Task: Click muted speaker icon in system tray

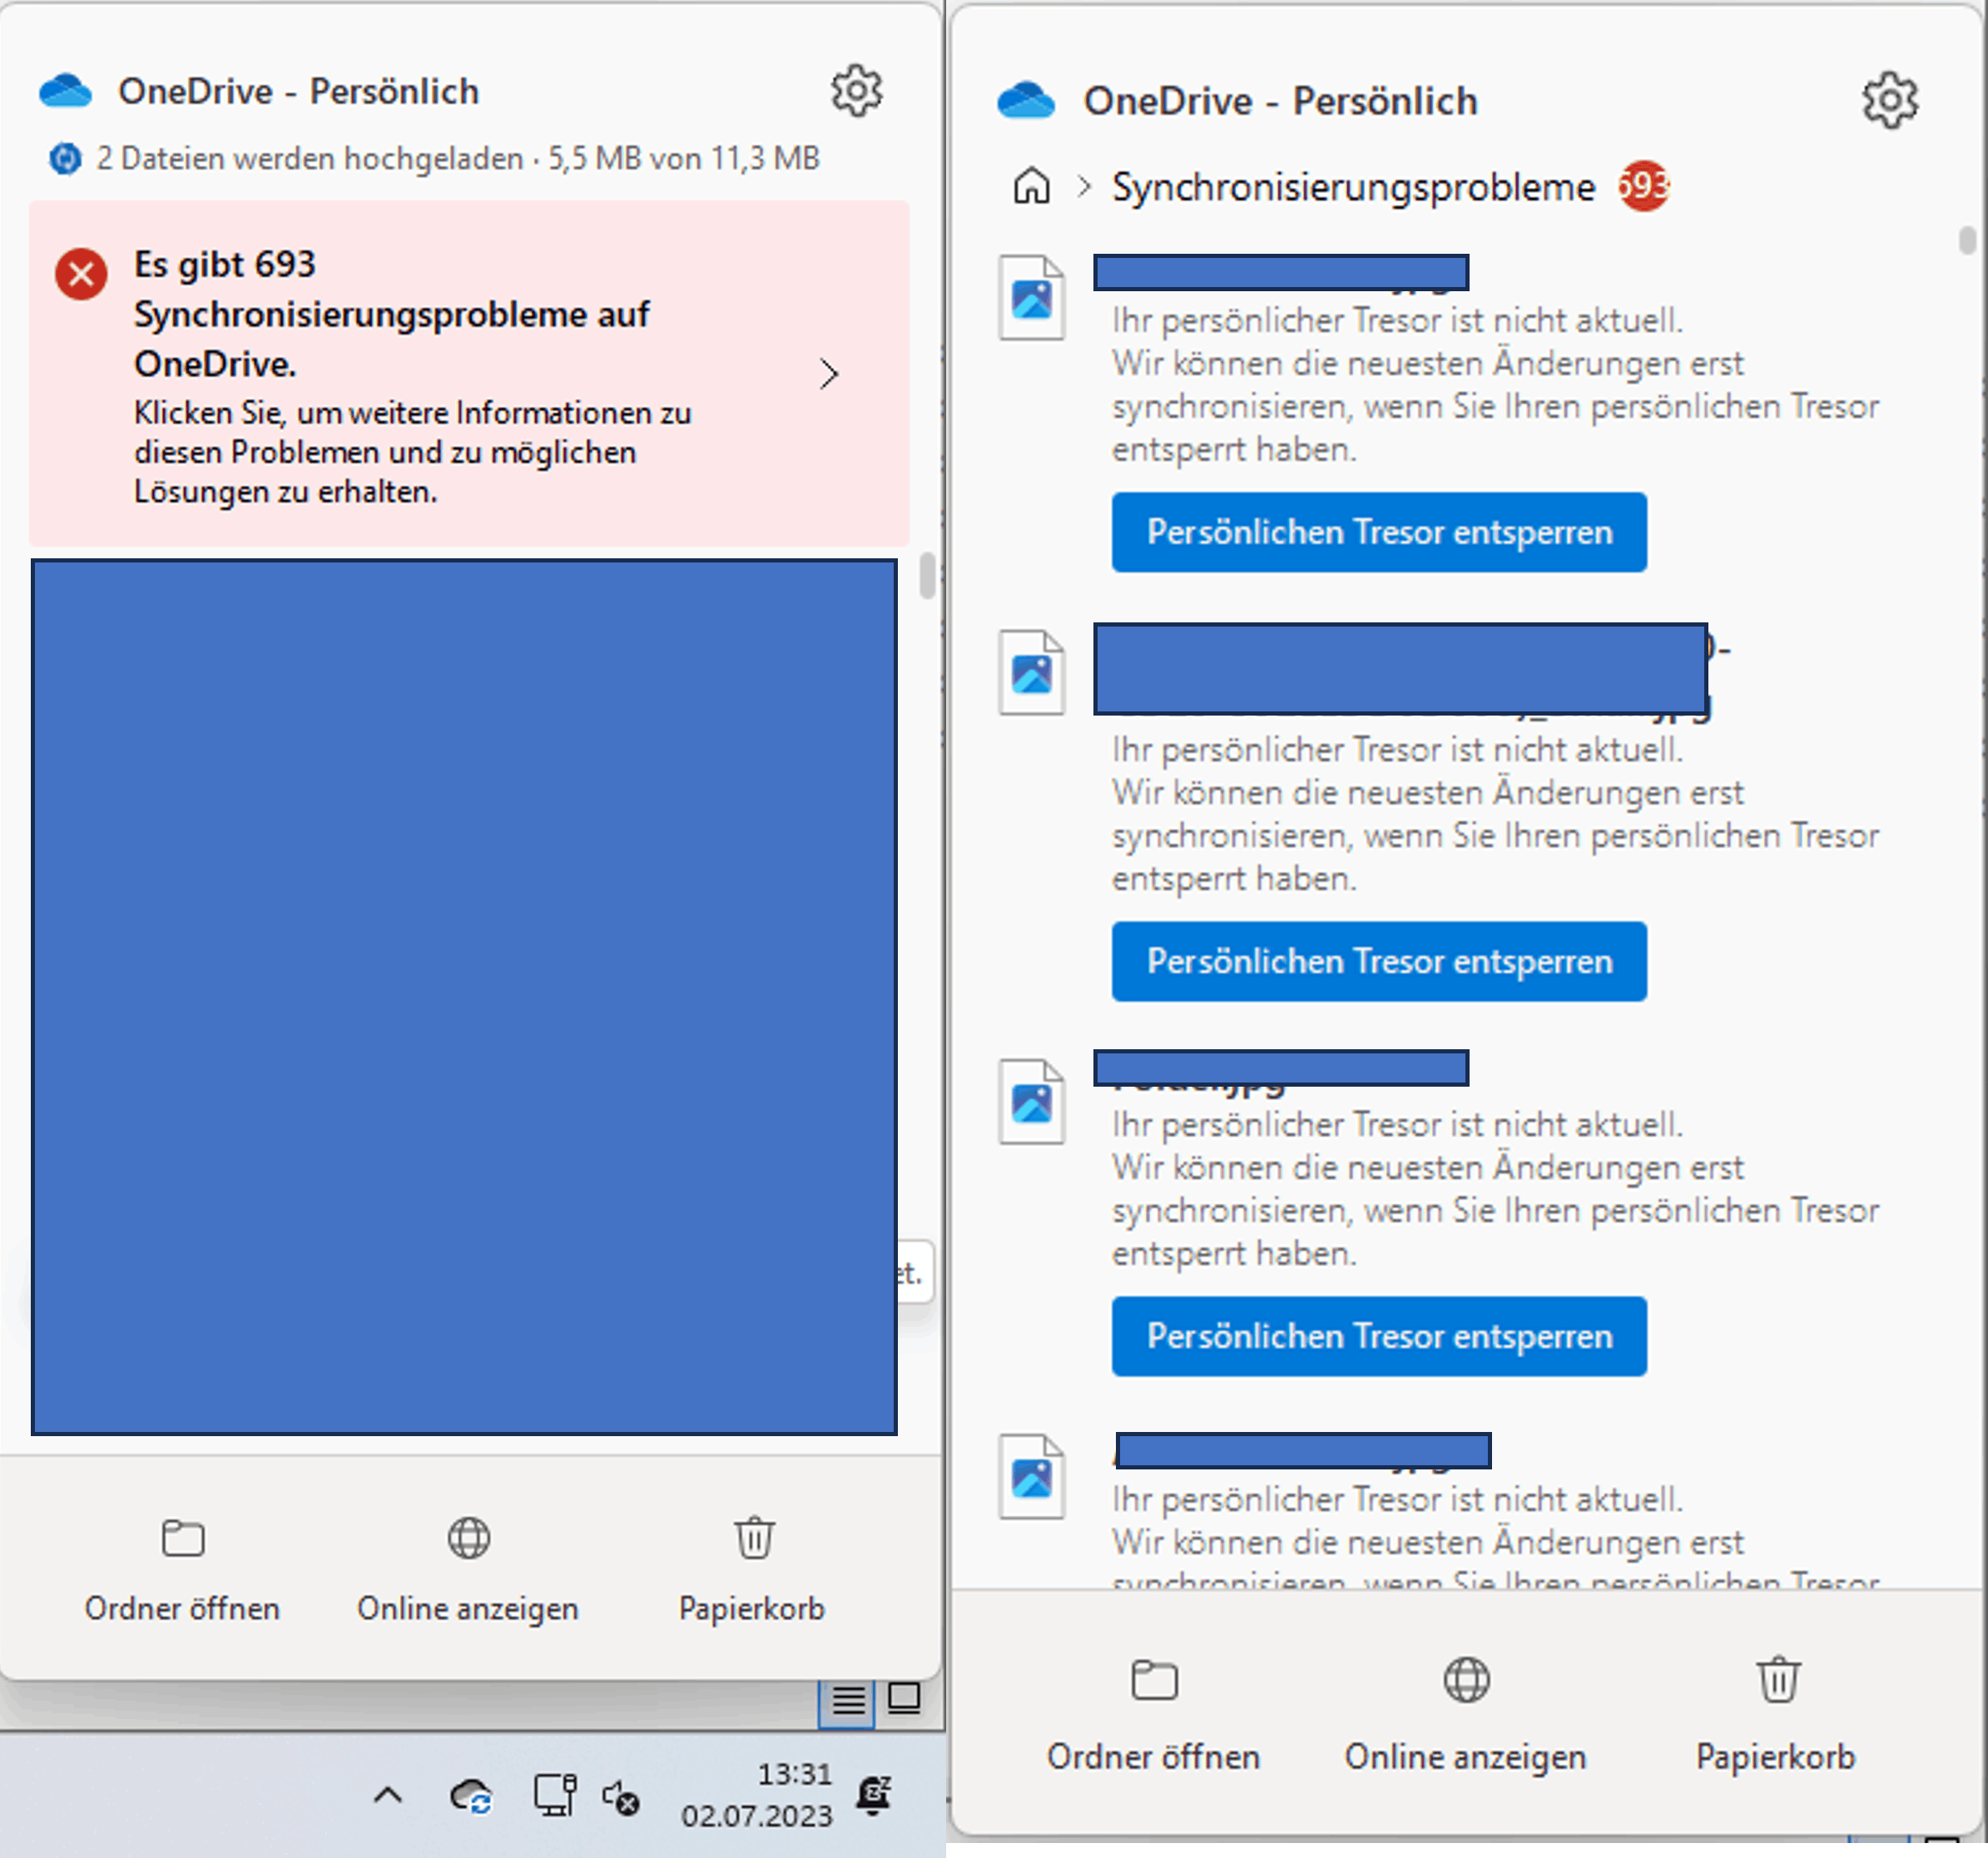Action: (x=620, y=1797)
